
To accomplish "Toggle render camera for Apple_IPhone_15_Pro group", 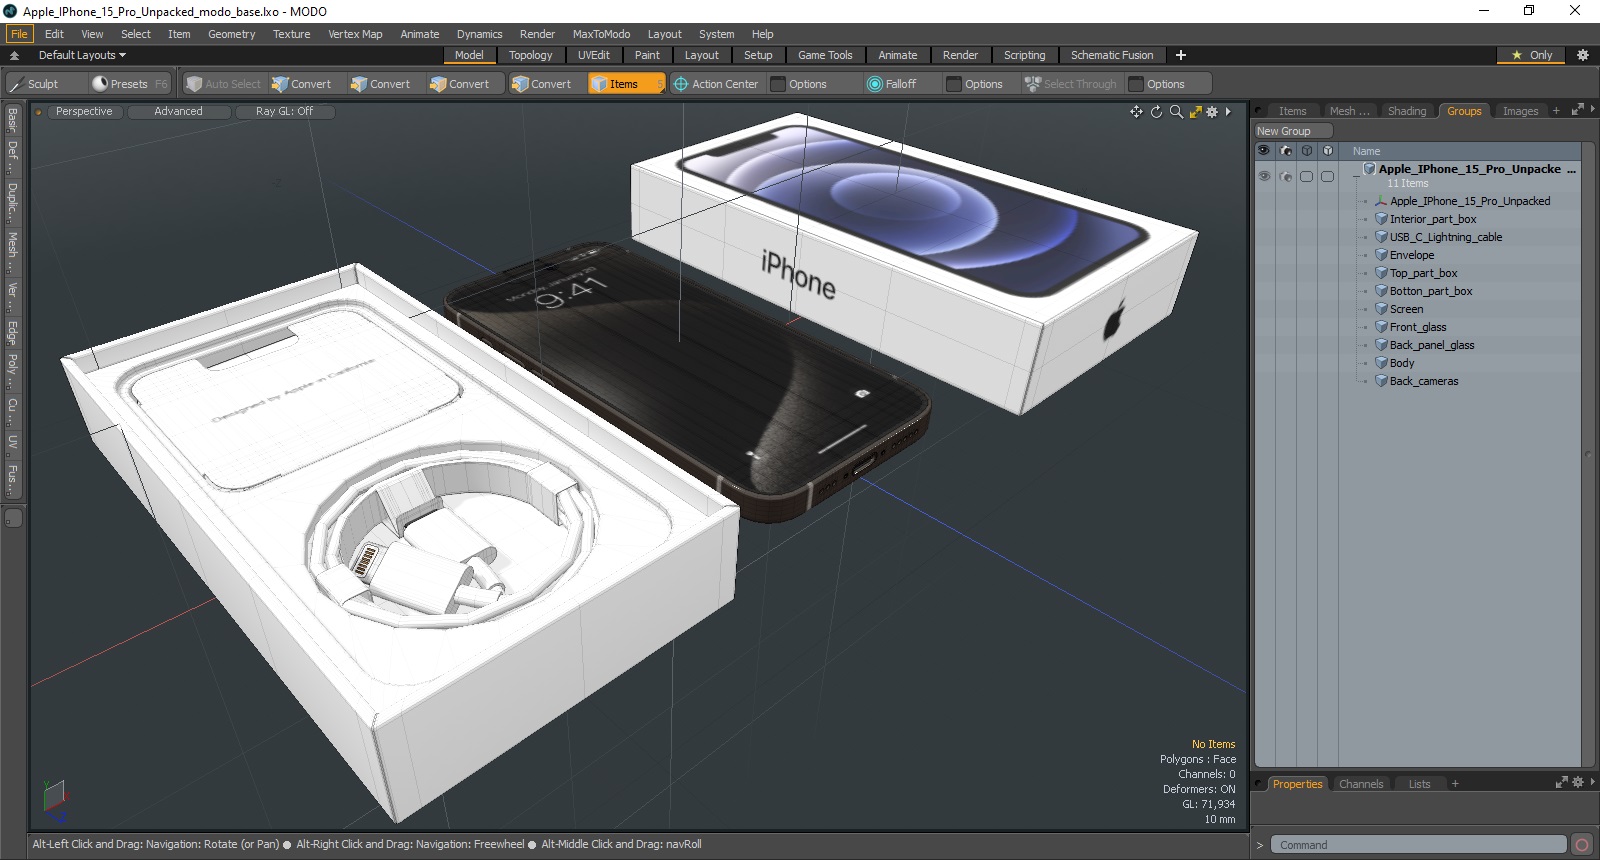I will click(x=1286, y=176).
